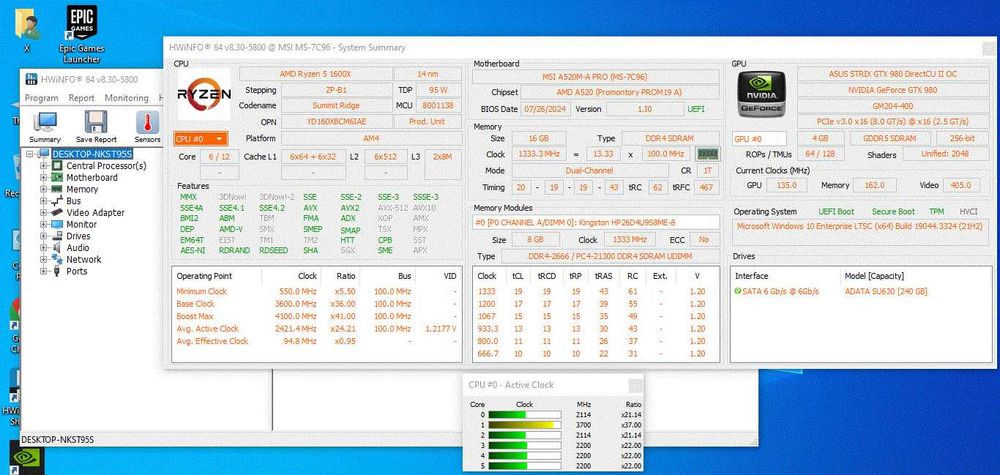1000x475 pixels.
Task: Click the green memory module icon button
Action: click(707, 154)
